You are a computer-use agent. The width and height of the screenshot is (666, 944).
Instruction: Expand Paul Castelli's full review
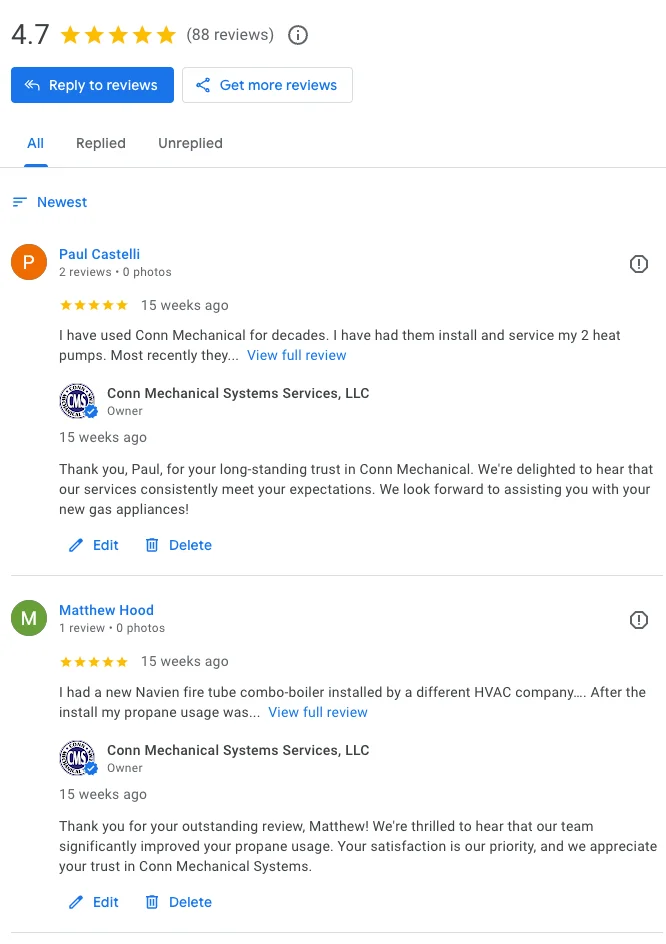click(297, 355)
